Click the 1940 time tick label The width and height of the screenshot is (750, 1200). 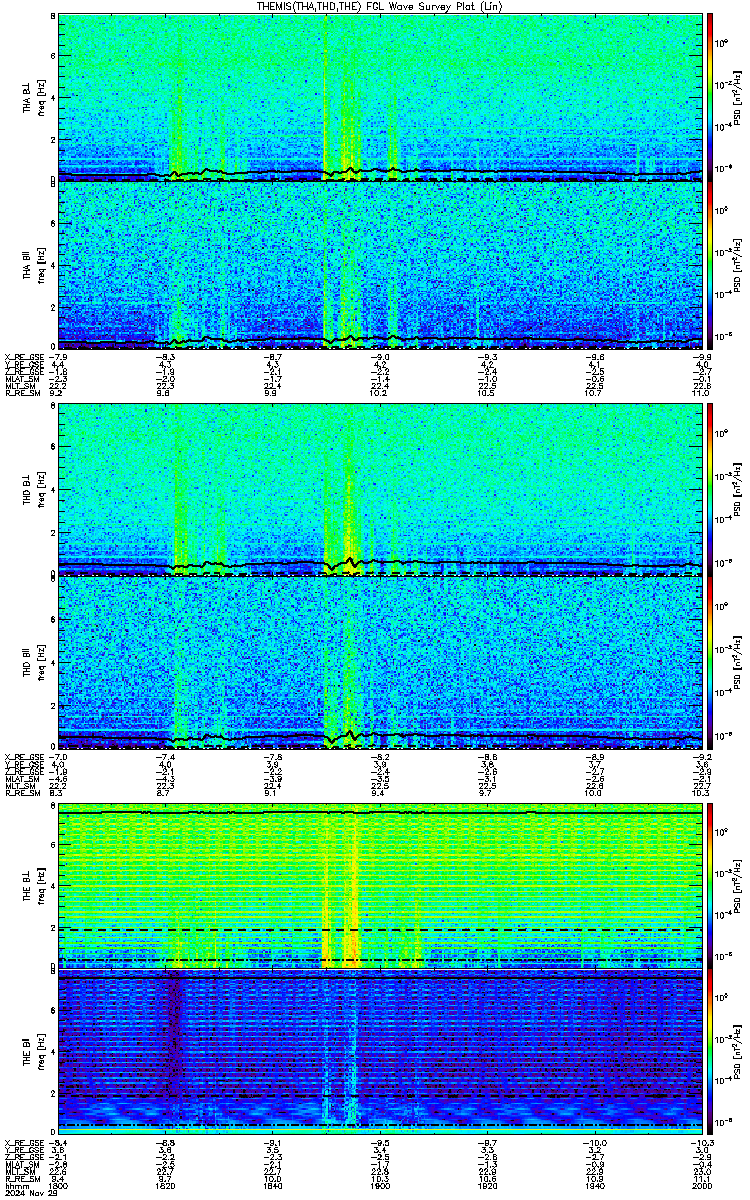594,1187
